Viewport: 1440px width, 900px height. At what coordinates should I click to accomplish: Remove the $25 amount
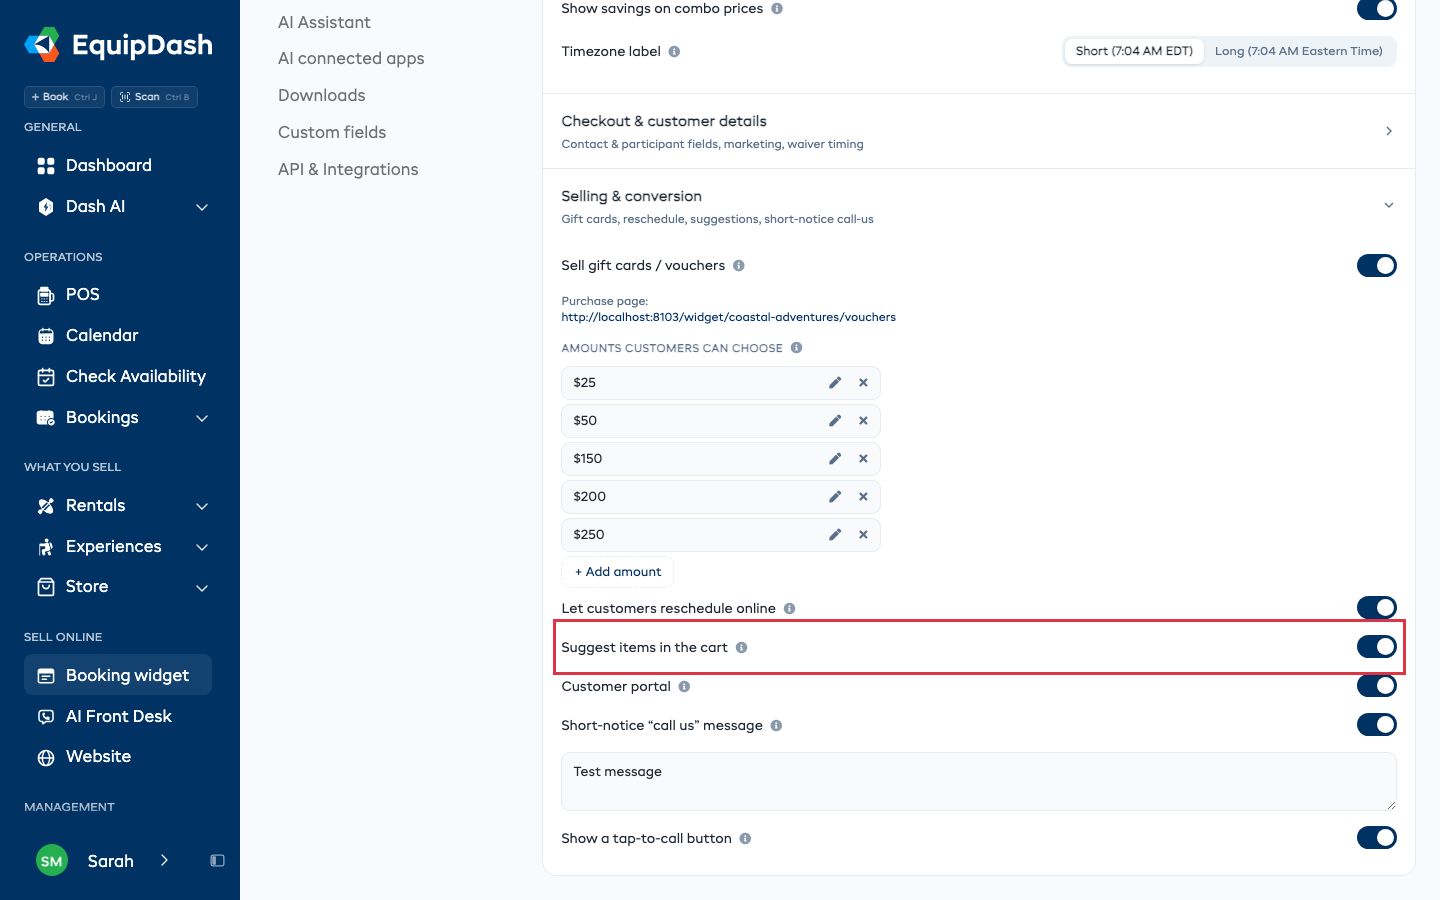click(x=863, y=383)
